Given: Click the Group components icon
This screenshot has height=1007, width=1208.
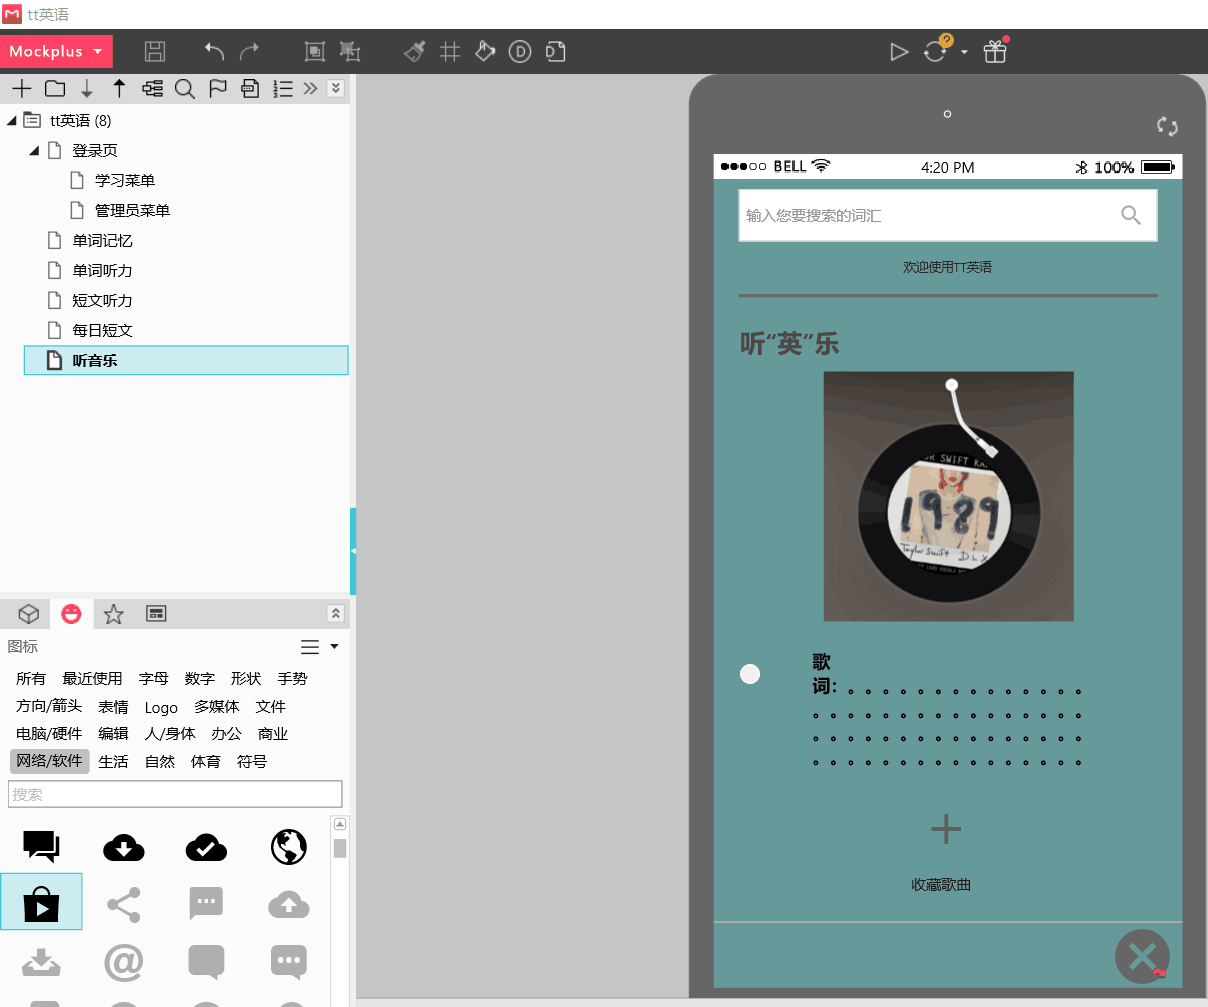Looking at the screenshot, I should pyautogui.click(x=315, y=51).
